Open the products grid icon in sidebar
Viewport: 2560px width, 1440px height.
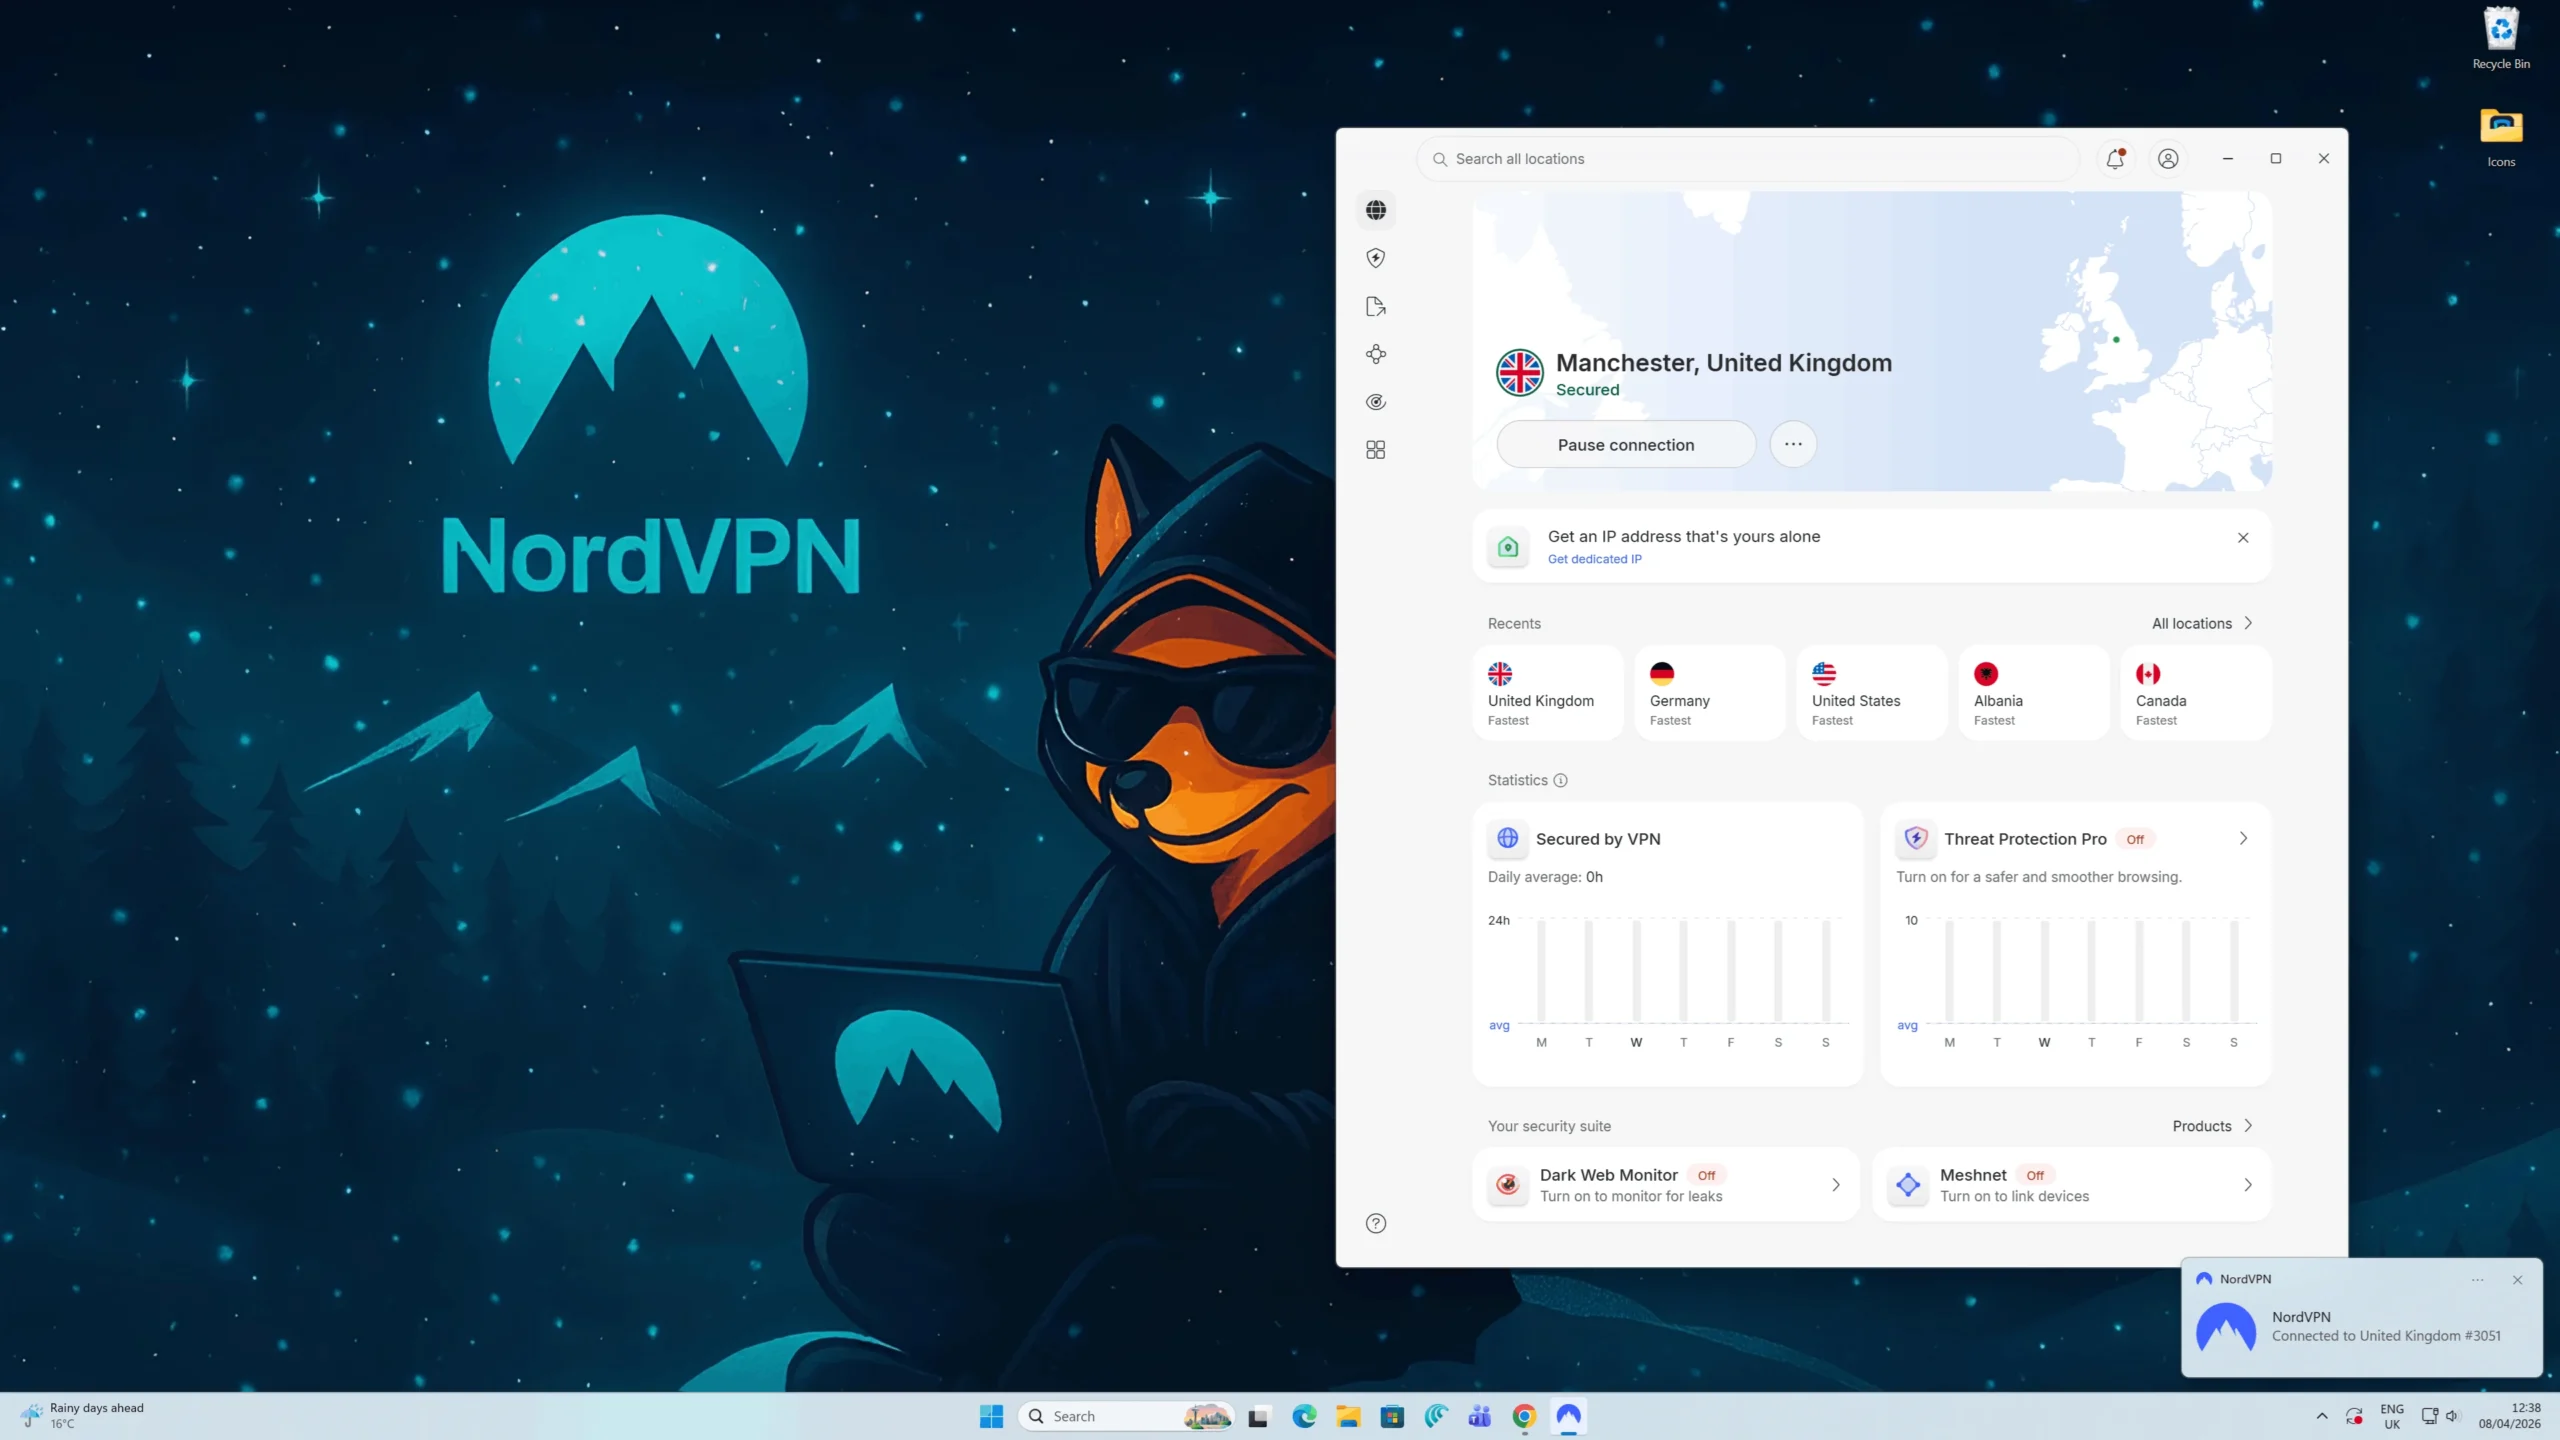1376,450
